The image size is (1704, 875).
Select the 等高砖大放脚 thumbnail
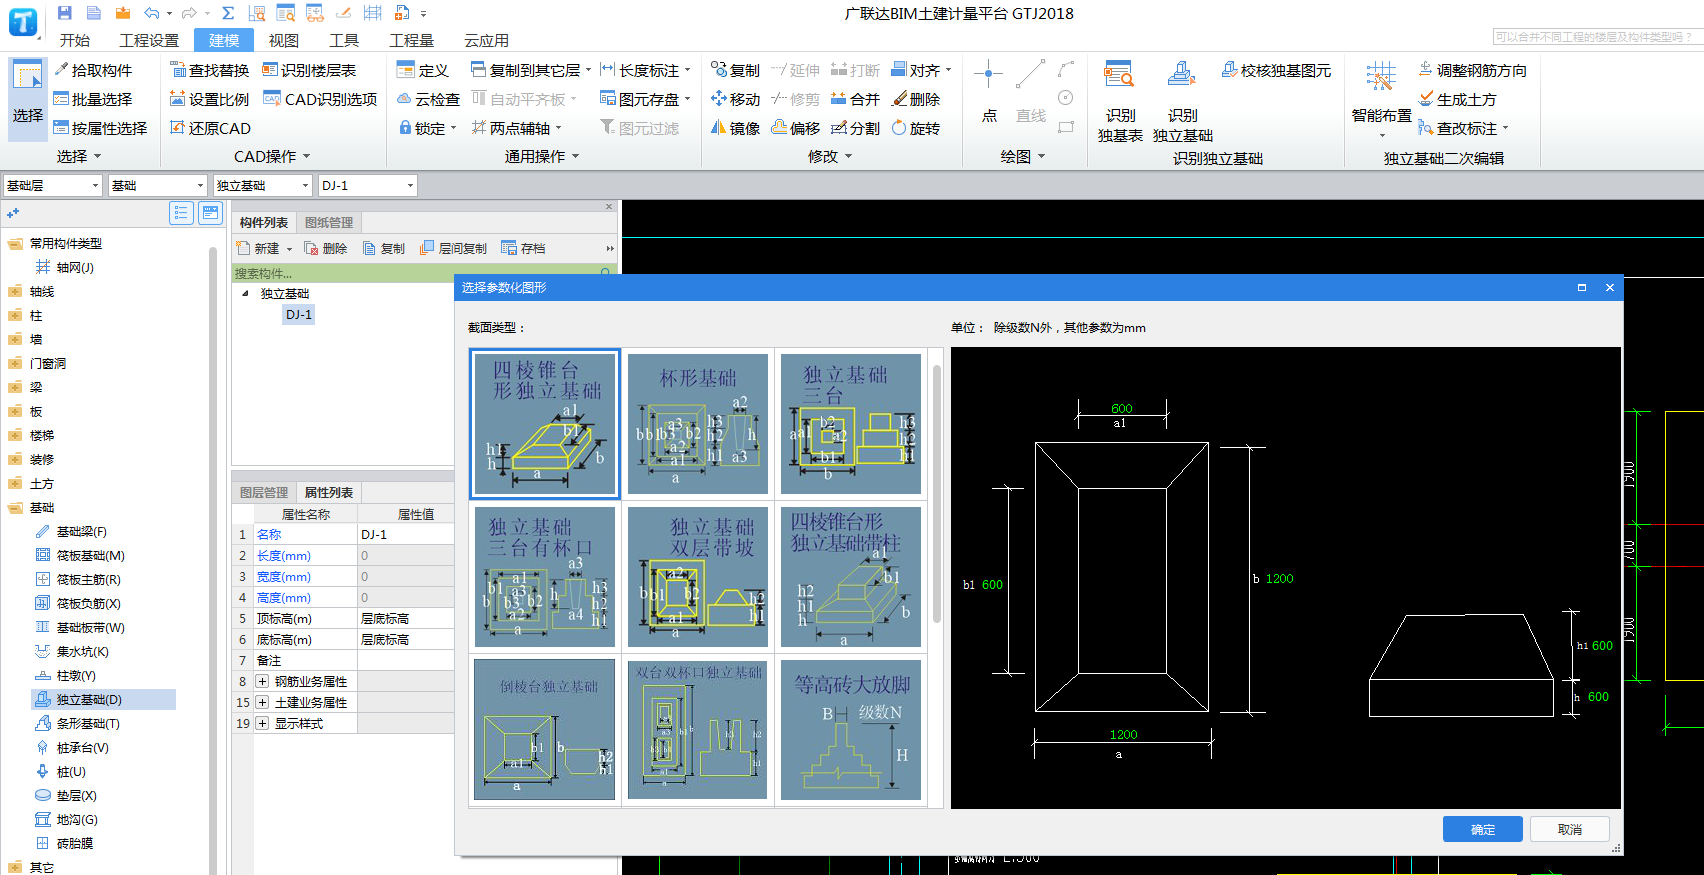click(x=851, y=729)
